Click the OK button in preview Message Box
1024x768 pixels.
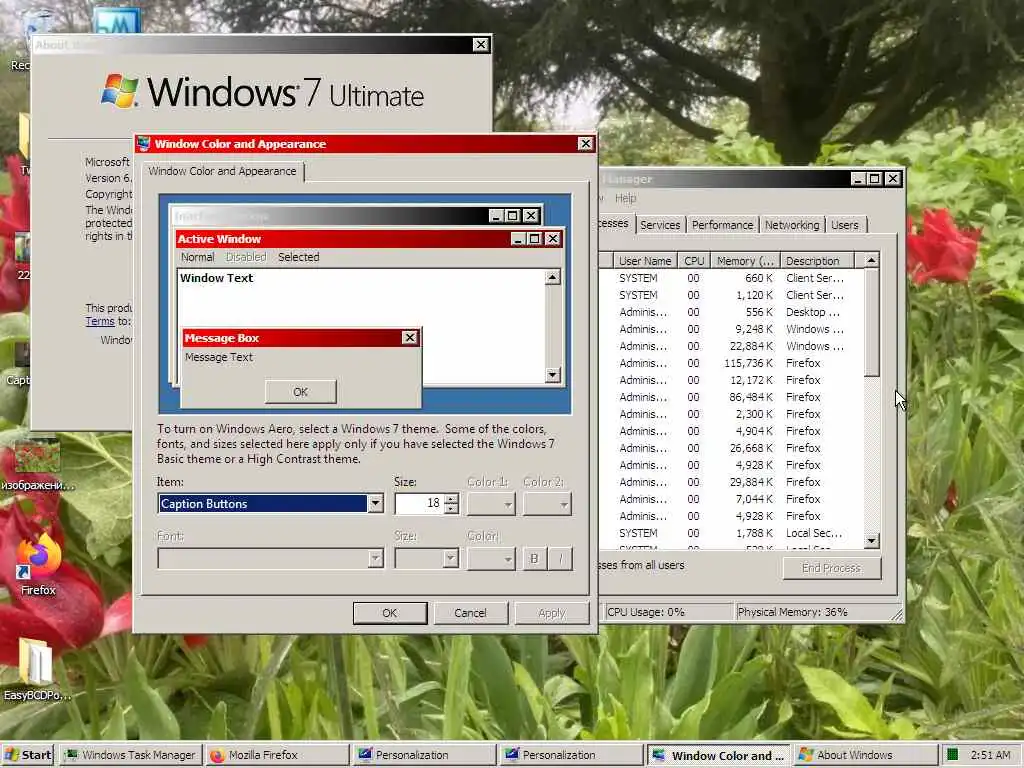(x=300, y=392)
